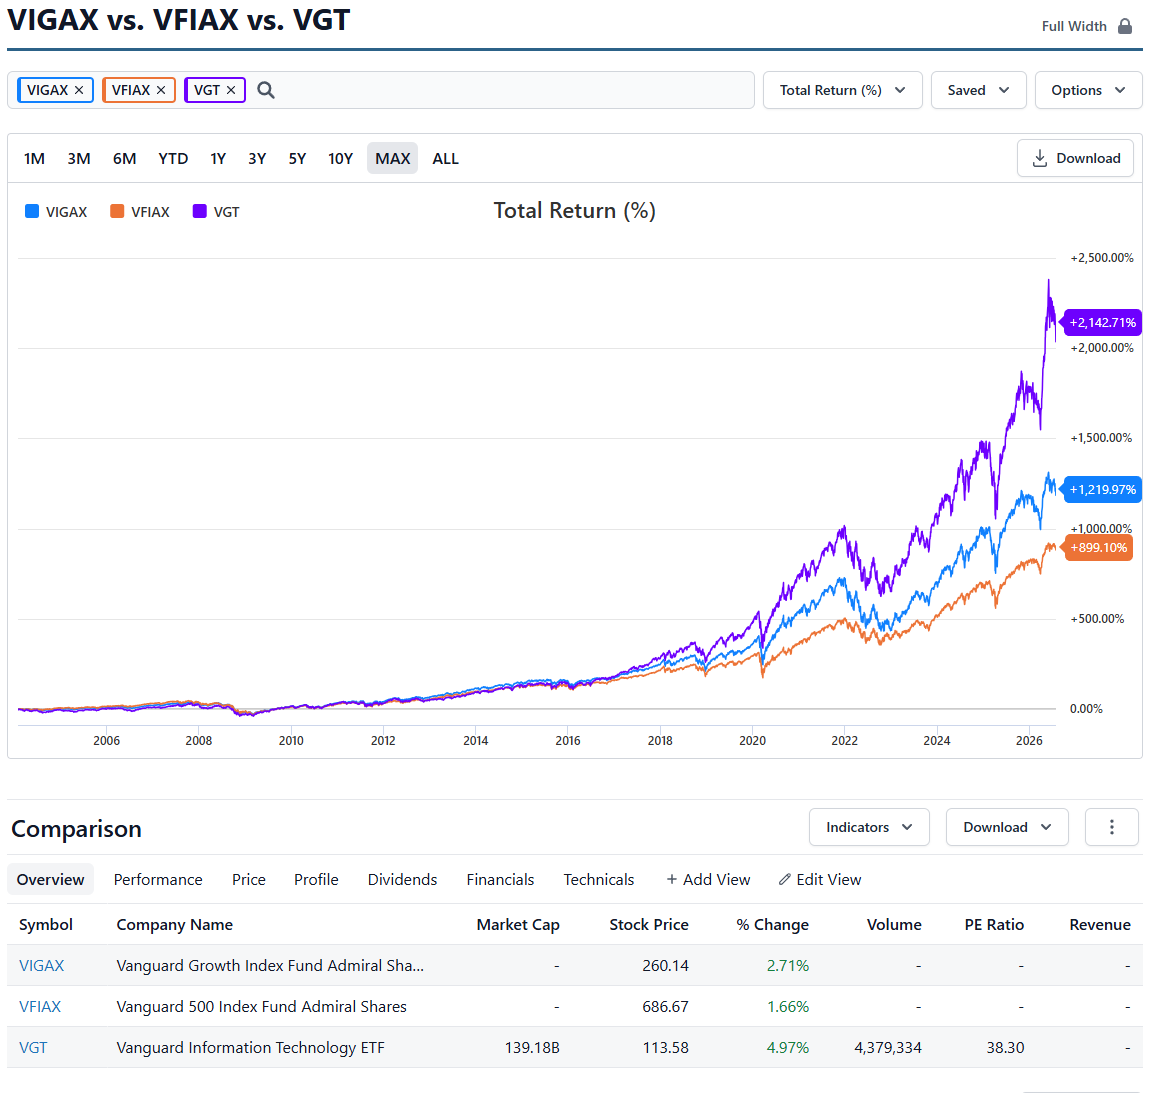Click the 4,379,334 volume cell
This screenshot has width=1155, height=1093.
pyautogui.click(x=888, y=1047)
